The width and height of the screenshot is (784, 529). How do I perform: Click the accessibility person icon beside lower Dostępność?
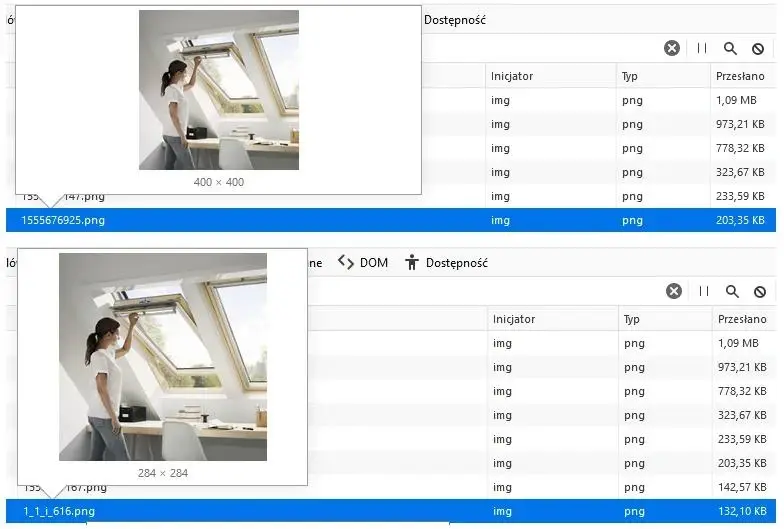tap(412, 262)
